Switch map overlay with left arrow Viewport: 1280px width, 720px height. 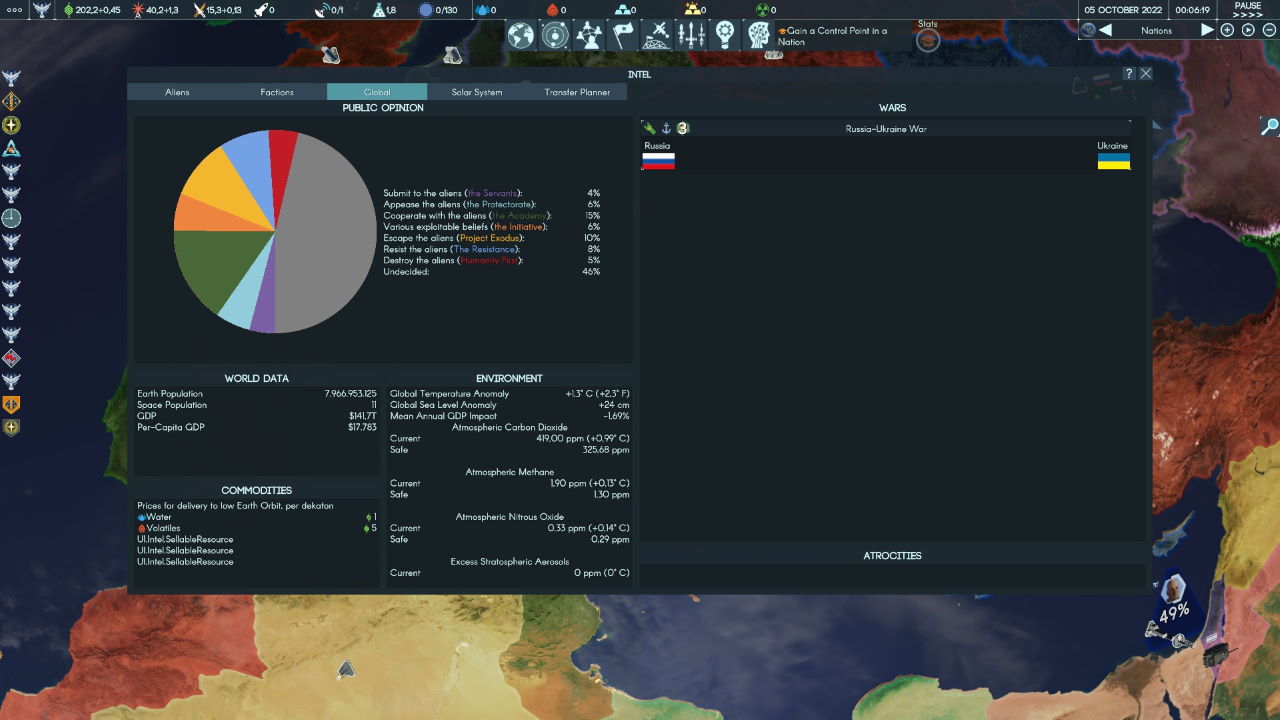(x=1106, y=30)
